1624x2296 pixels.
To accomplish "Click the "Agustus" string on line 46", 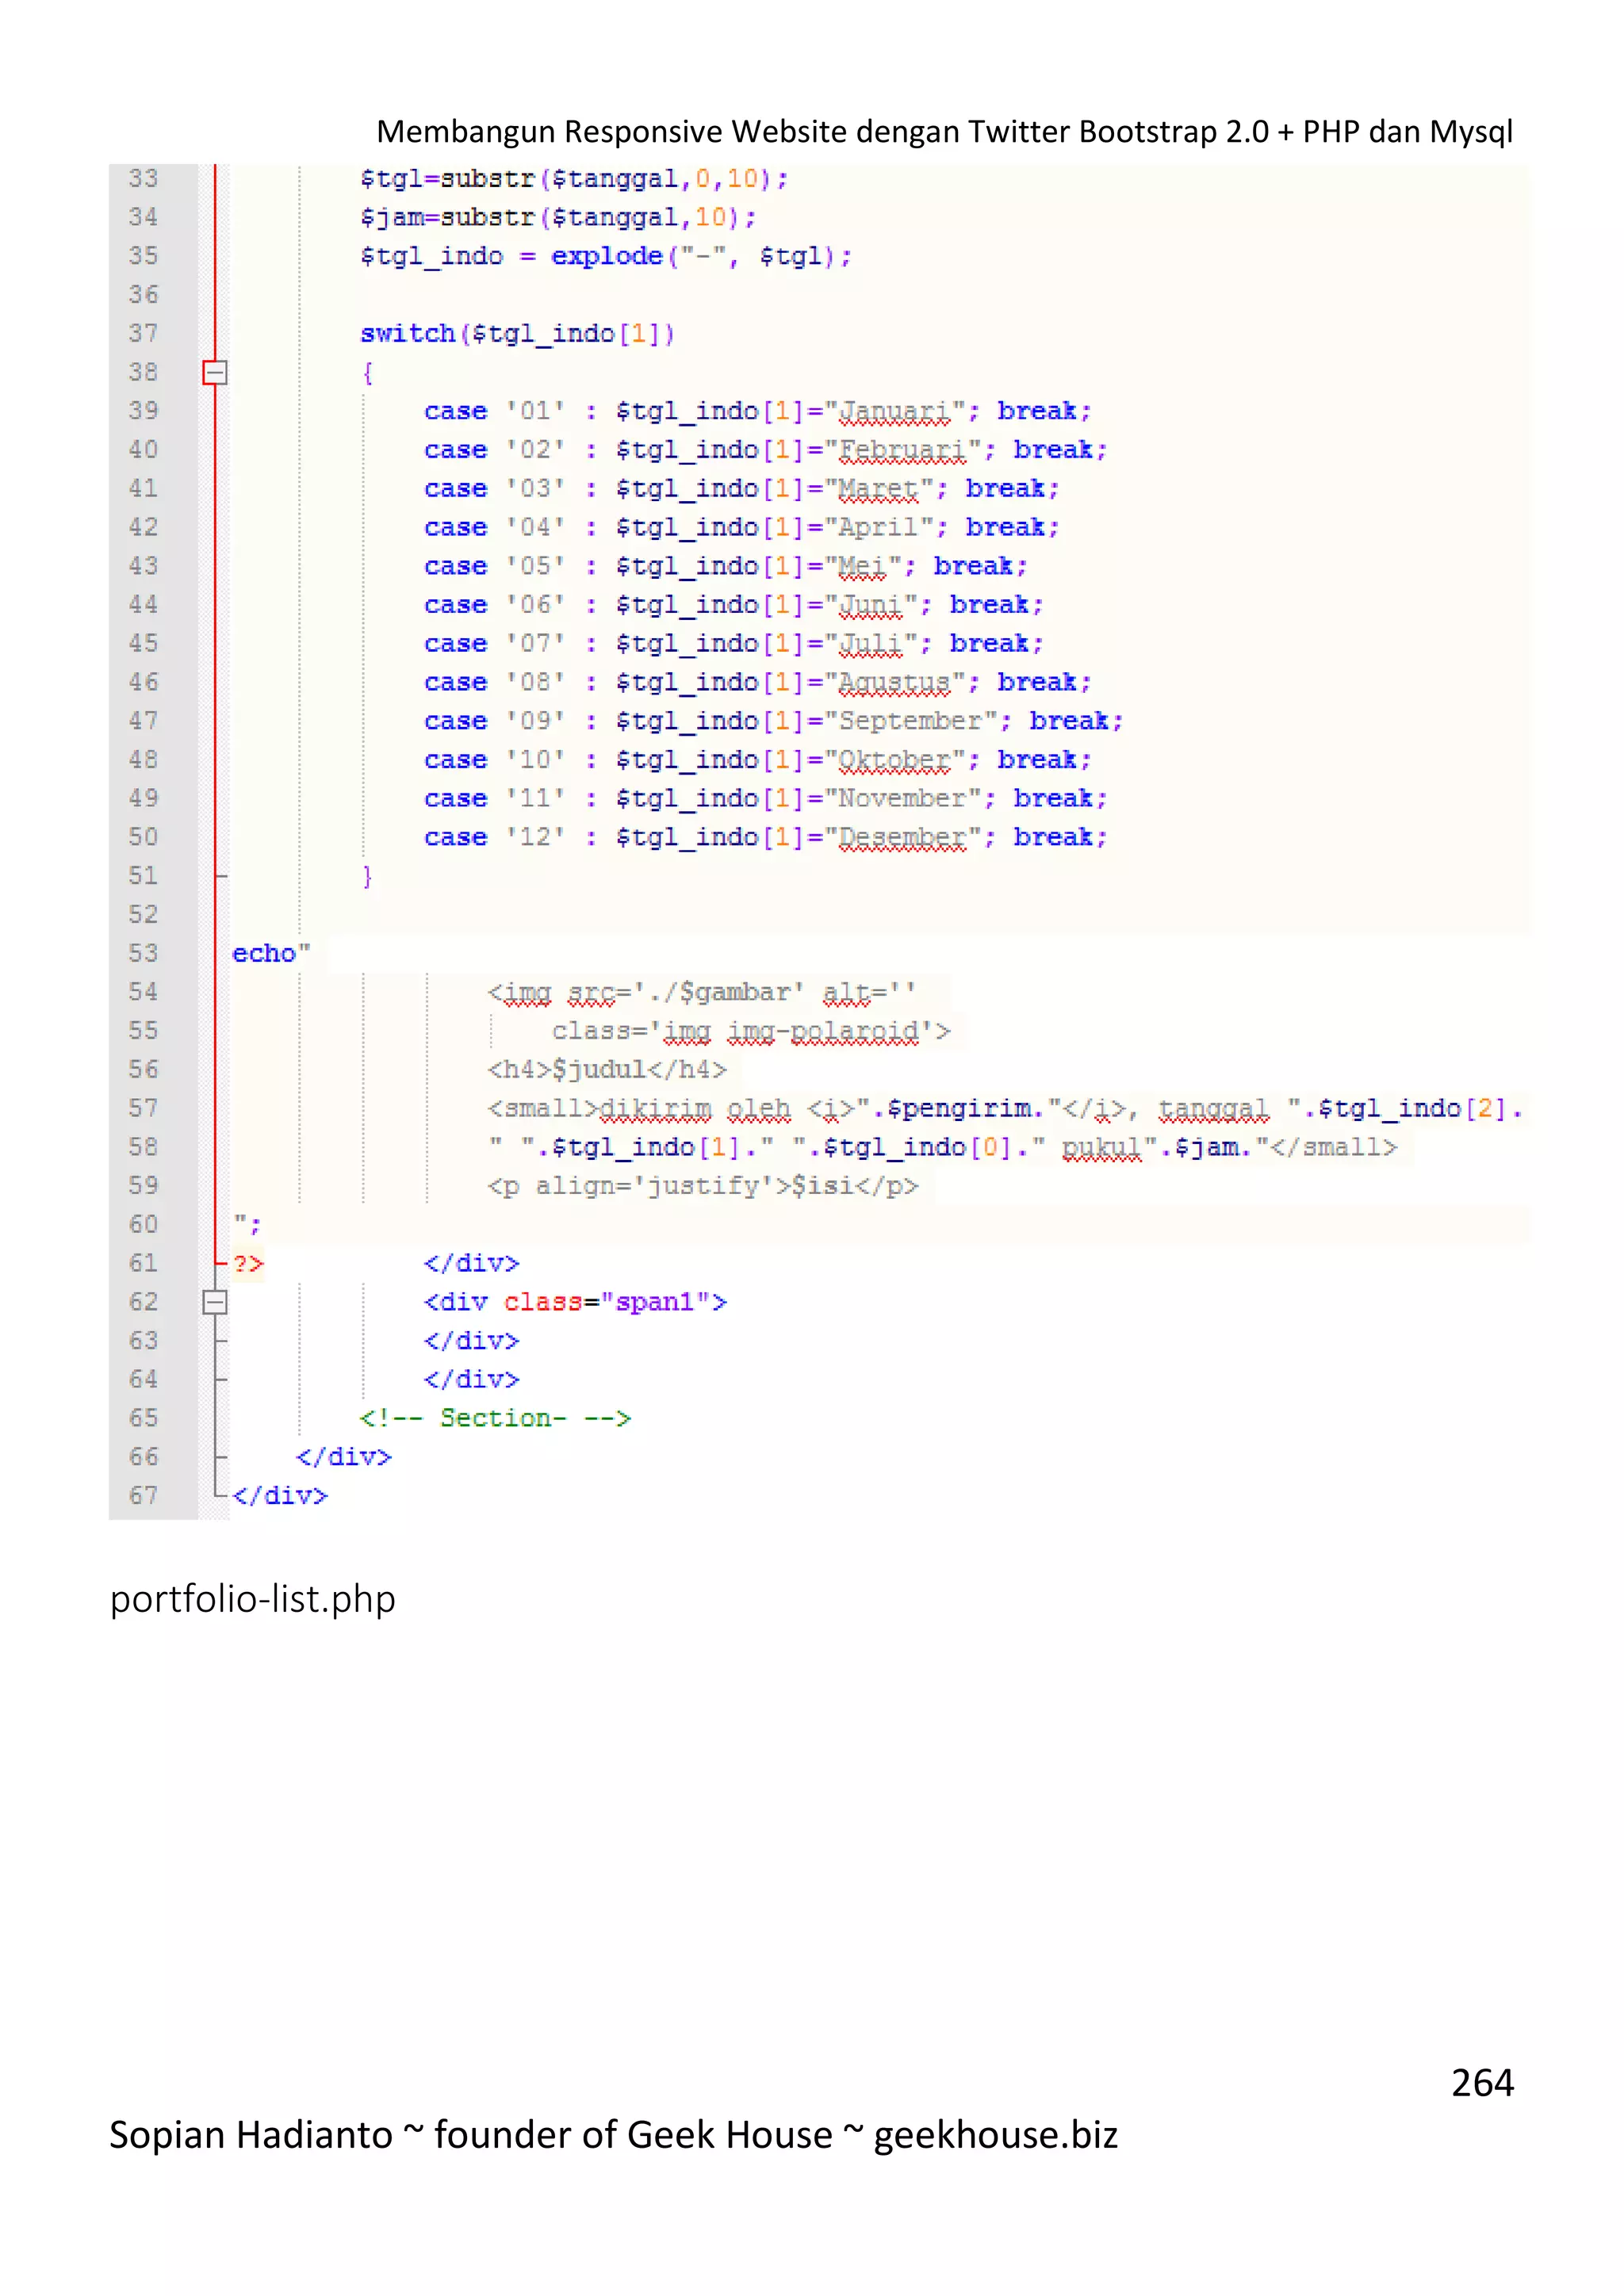I will click(x=895, y=683).
